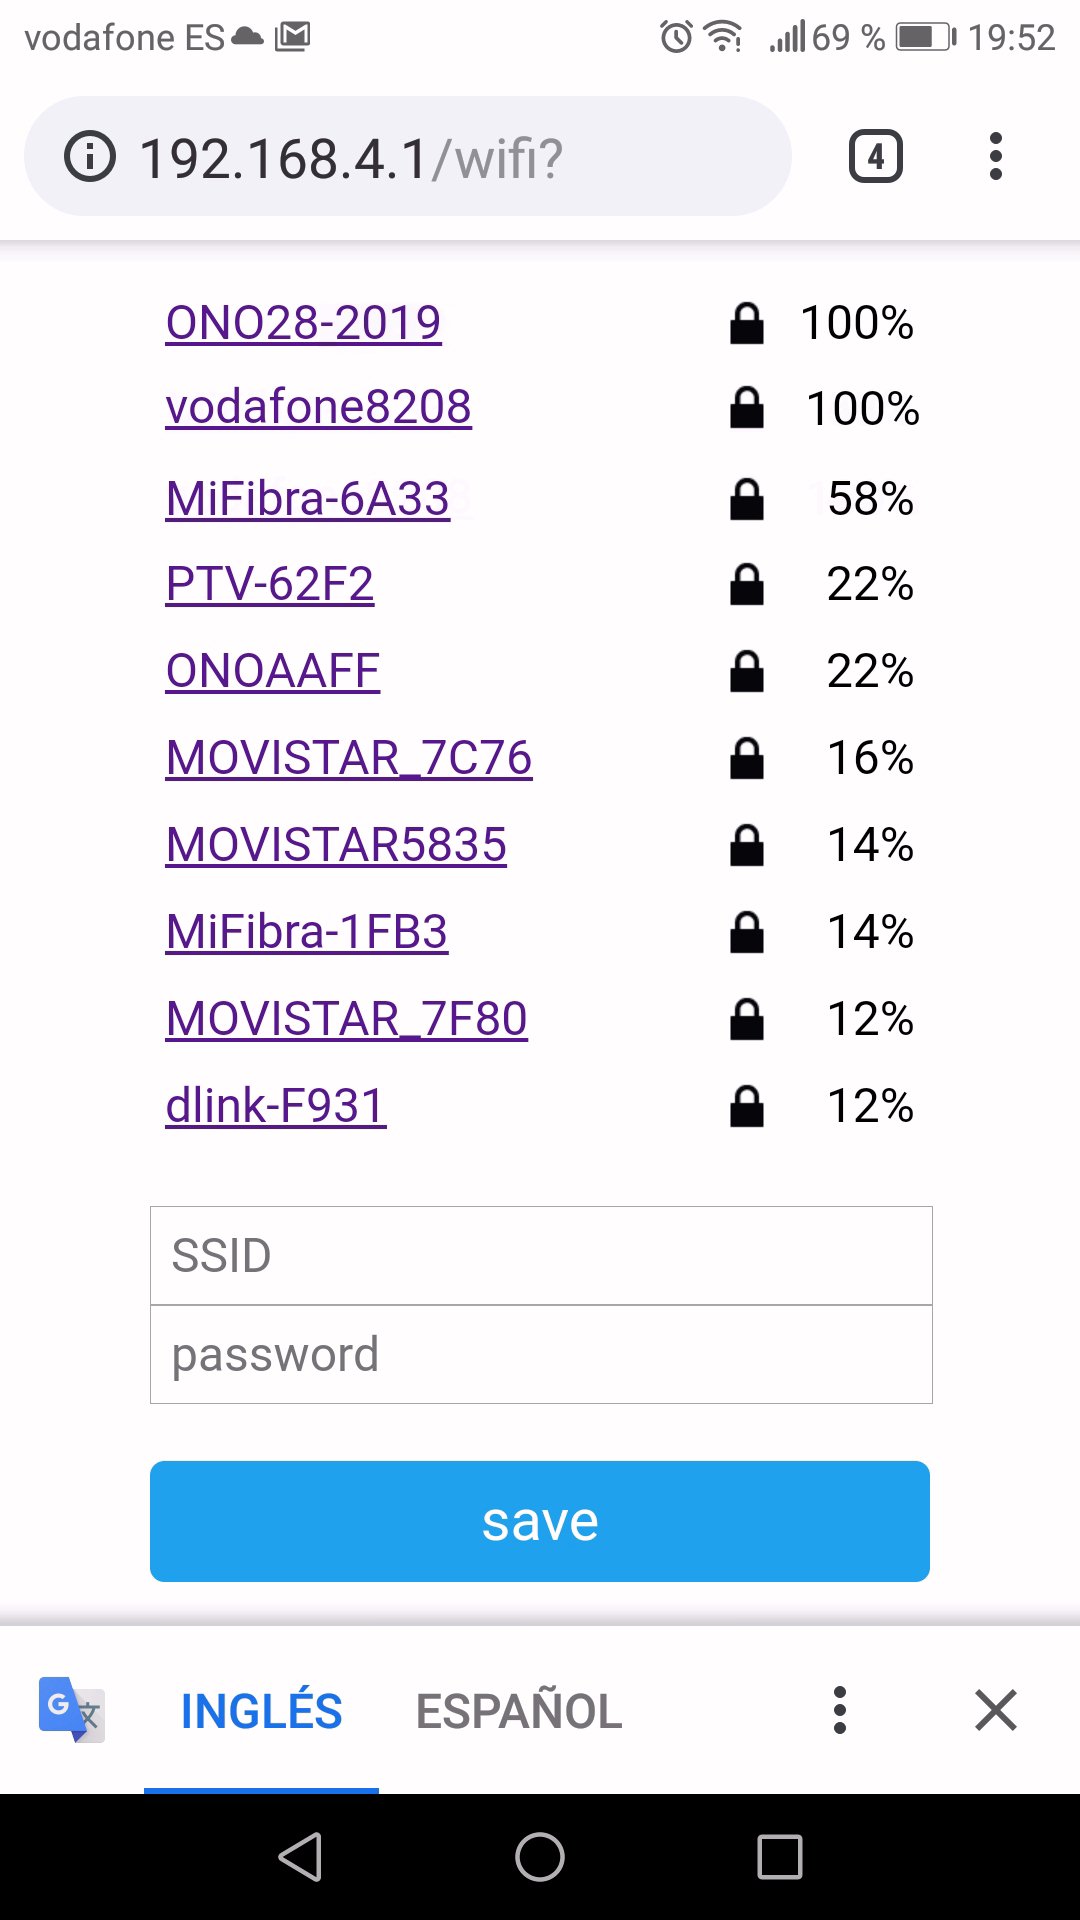This screenshot has width=1080, height=1920.
Task: Switch translation to ESPAÑOL tab
Action: [519, 1710]
